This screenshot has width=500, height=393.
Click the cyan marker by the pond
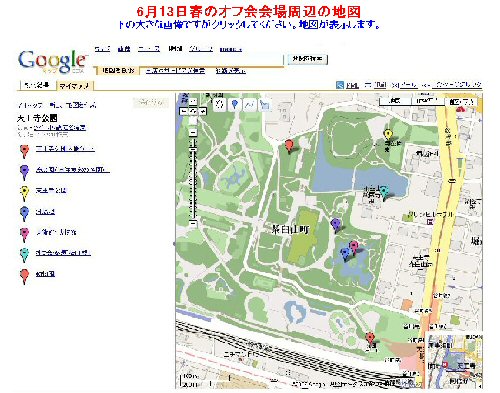point(385,192)
